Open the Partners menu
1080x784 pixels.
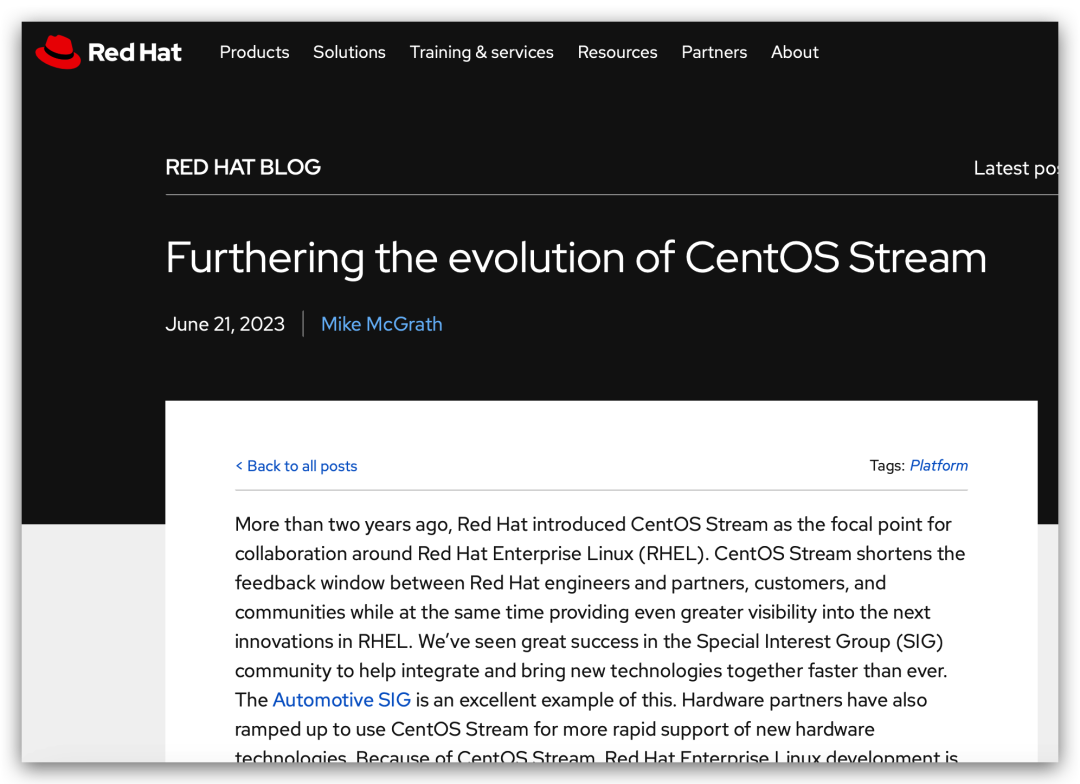[x=714, y=52]
